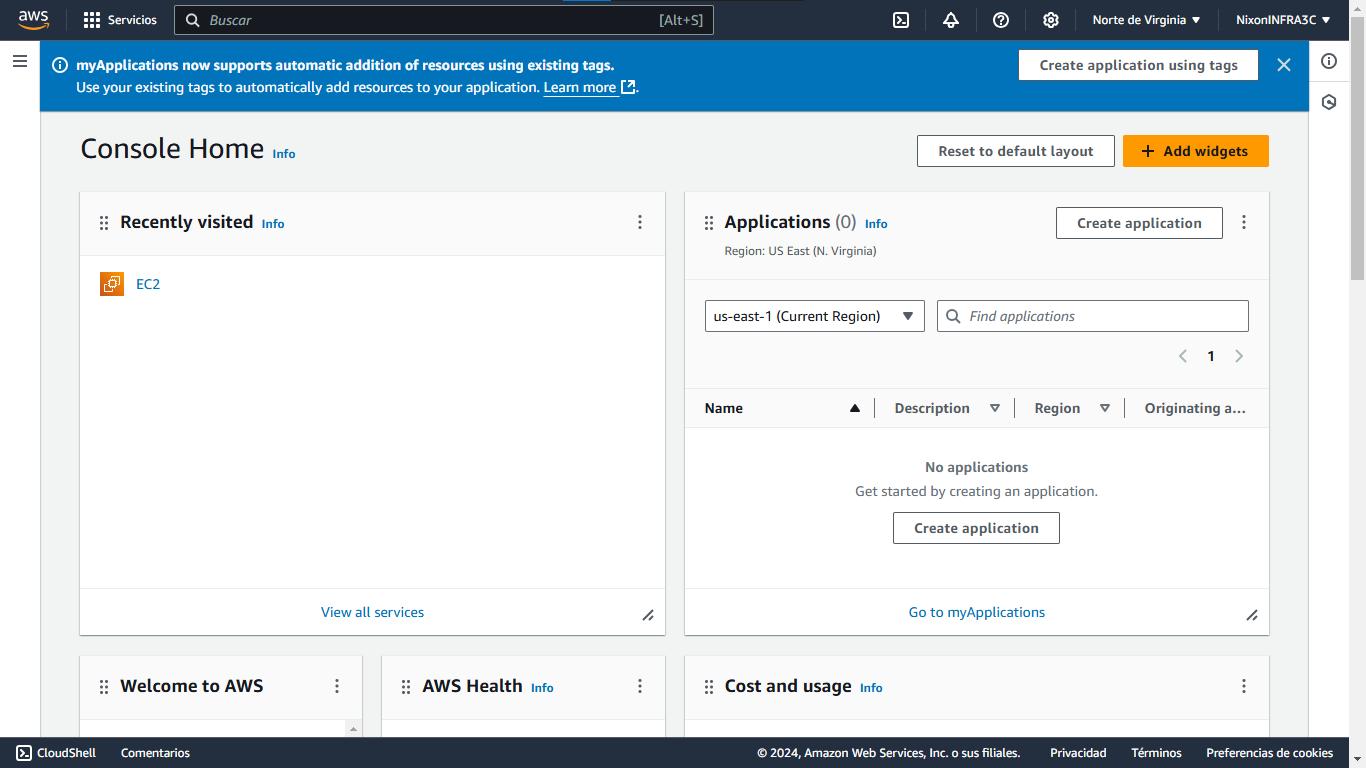Grab the AWS Health drag handle
The height and width of the screenshot is (768, 1366).
[x=406, y=687]
